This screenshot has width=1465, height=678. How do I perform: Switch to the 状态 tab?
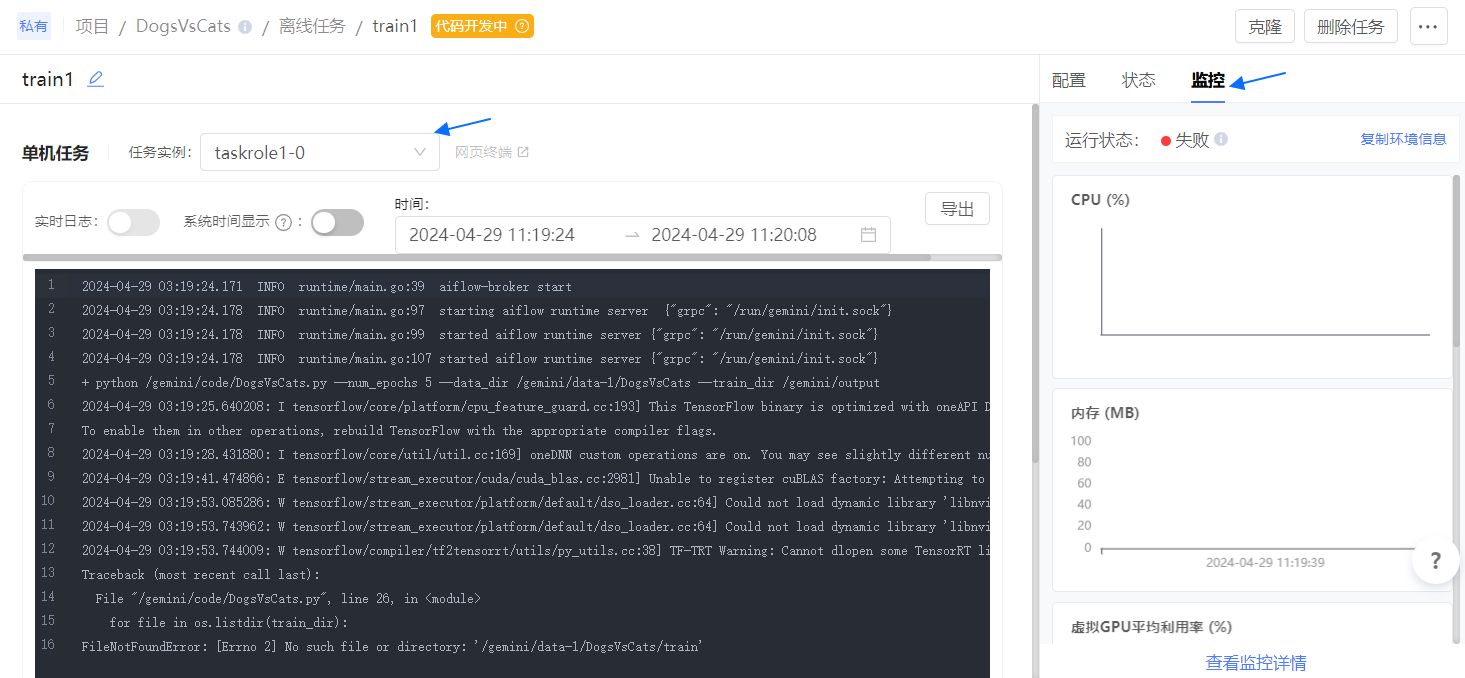pyautogui.click(x=1138, y=81)
